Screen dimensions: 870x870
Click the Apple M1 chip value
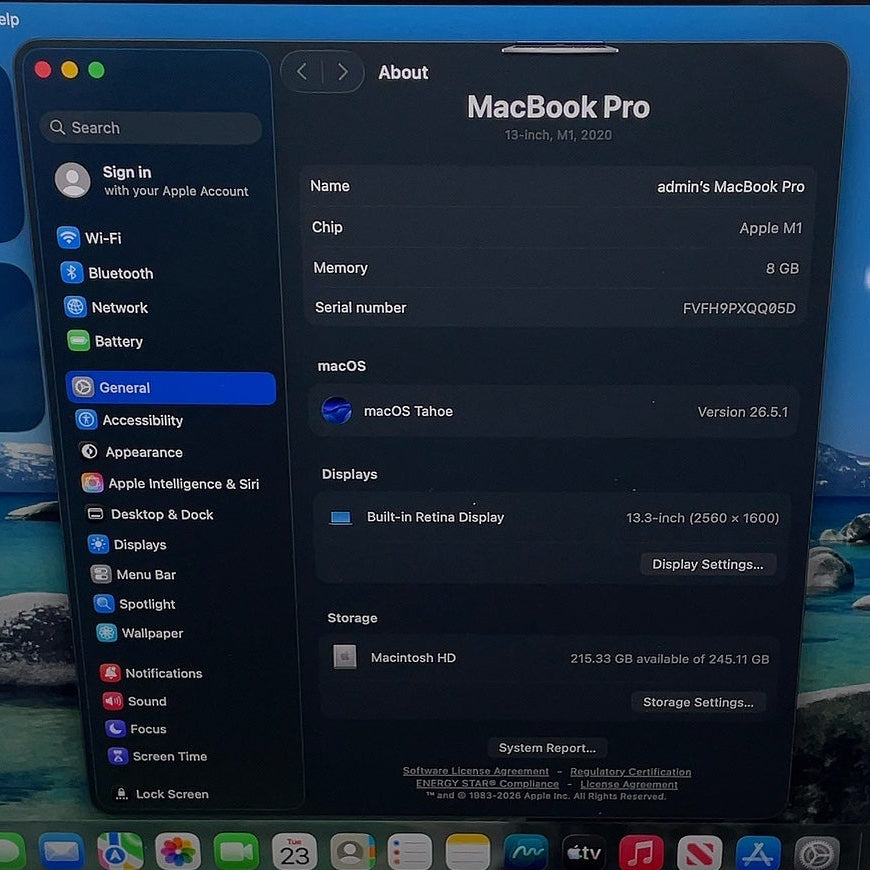coord(771,228)
